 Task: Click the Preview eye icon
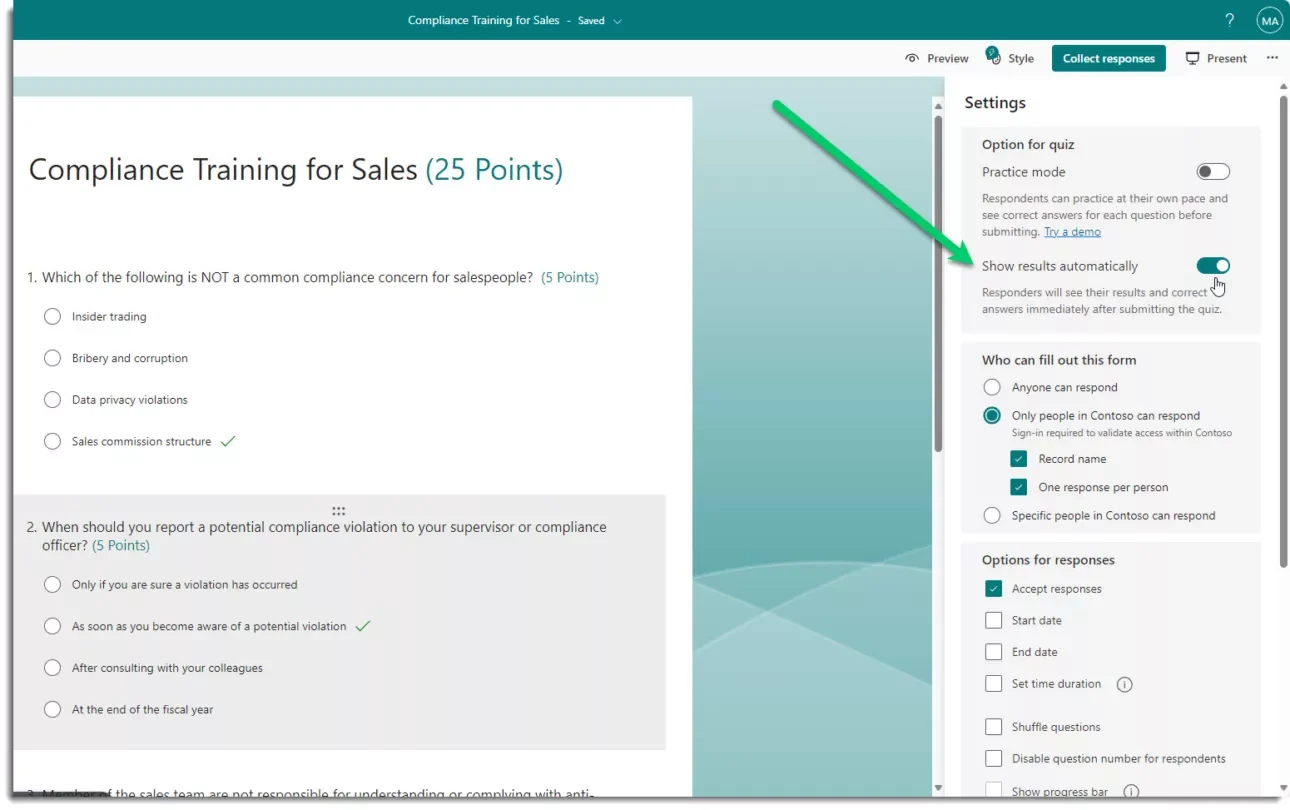[913, 58]
